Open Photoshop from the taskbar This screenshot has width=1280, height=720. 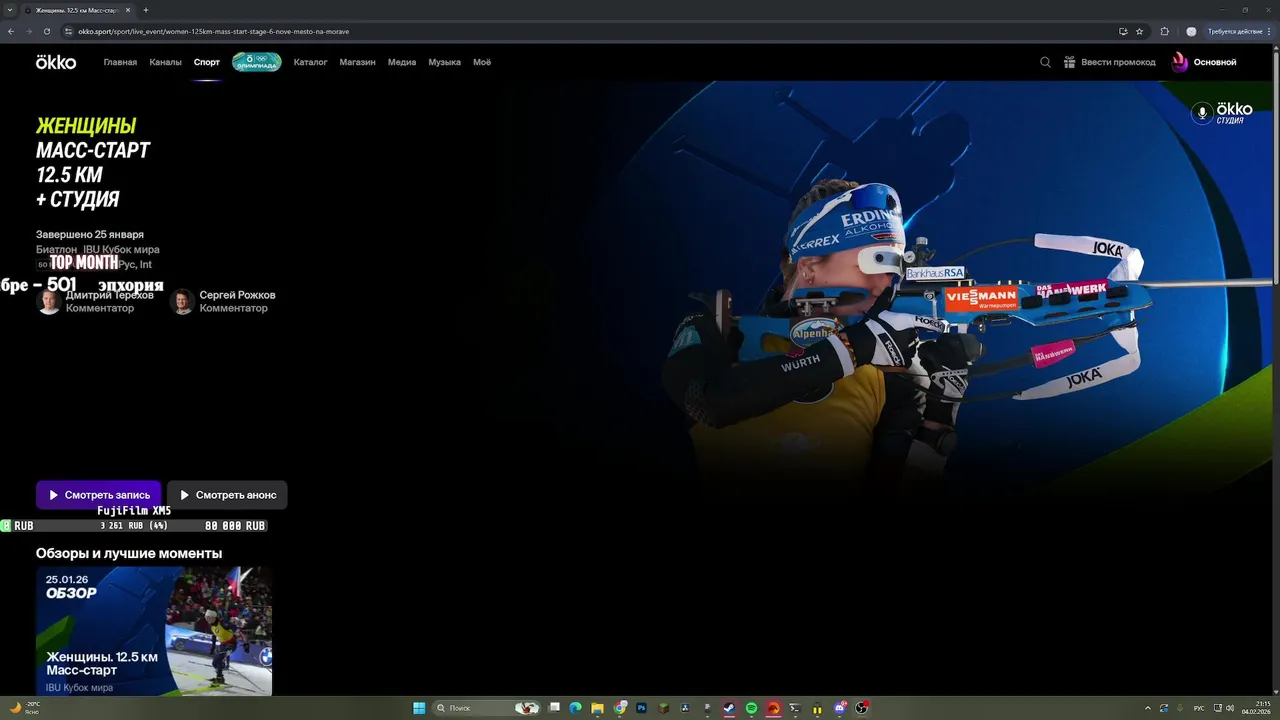click(641, 708)
